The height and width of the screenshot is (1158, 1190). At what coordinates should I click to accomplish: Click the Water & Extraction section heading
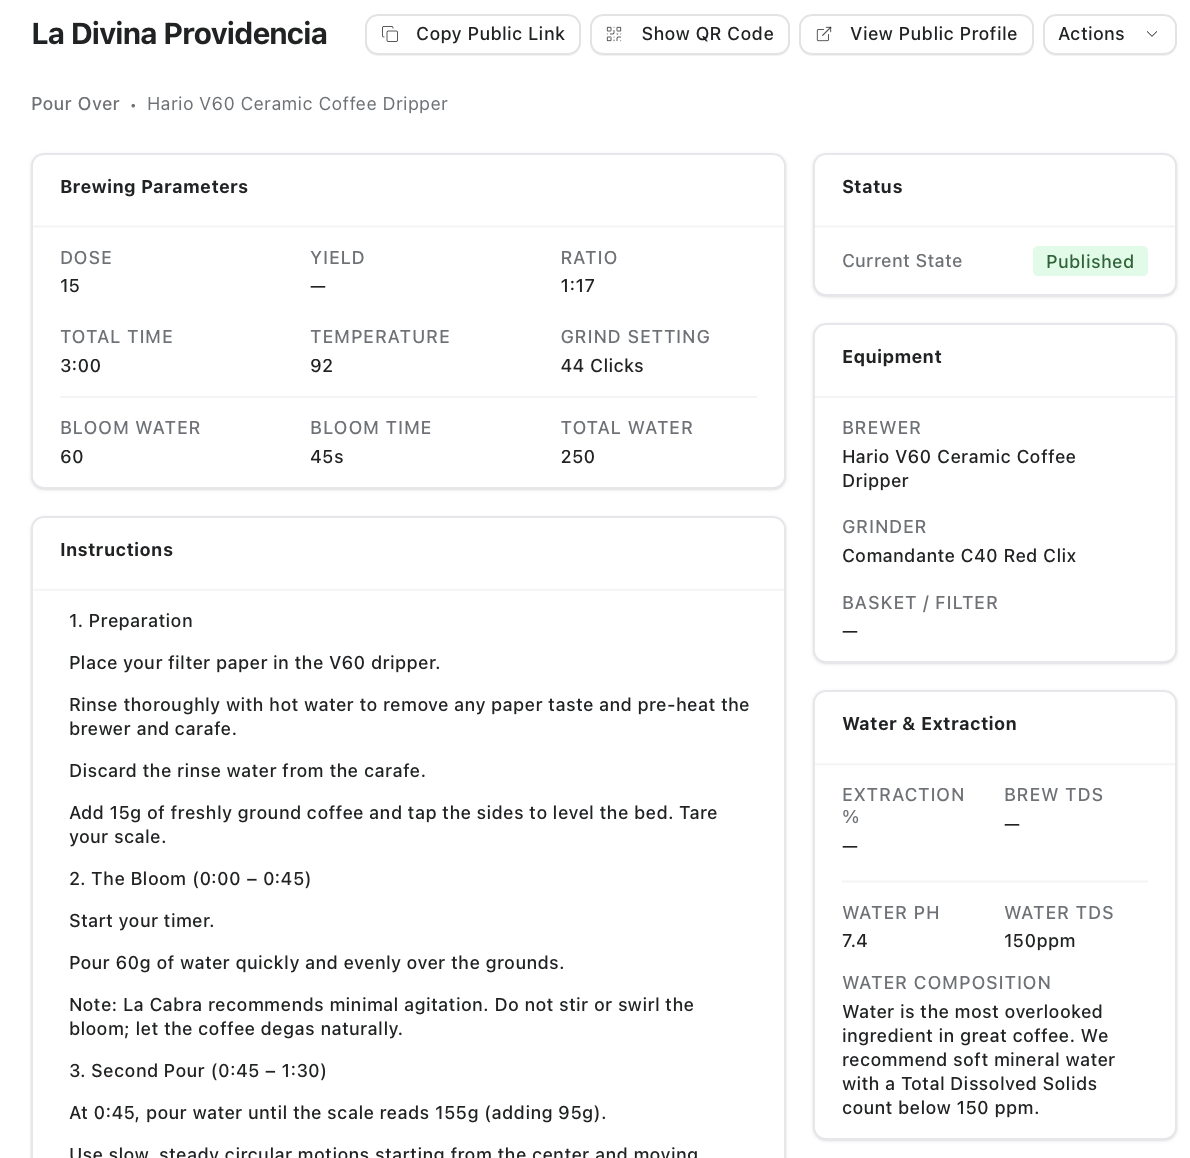[x=929, y=723]
